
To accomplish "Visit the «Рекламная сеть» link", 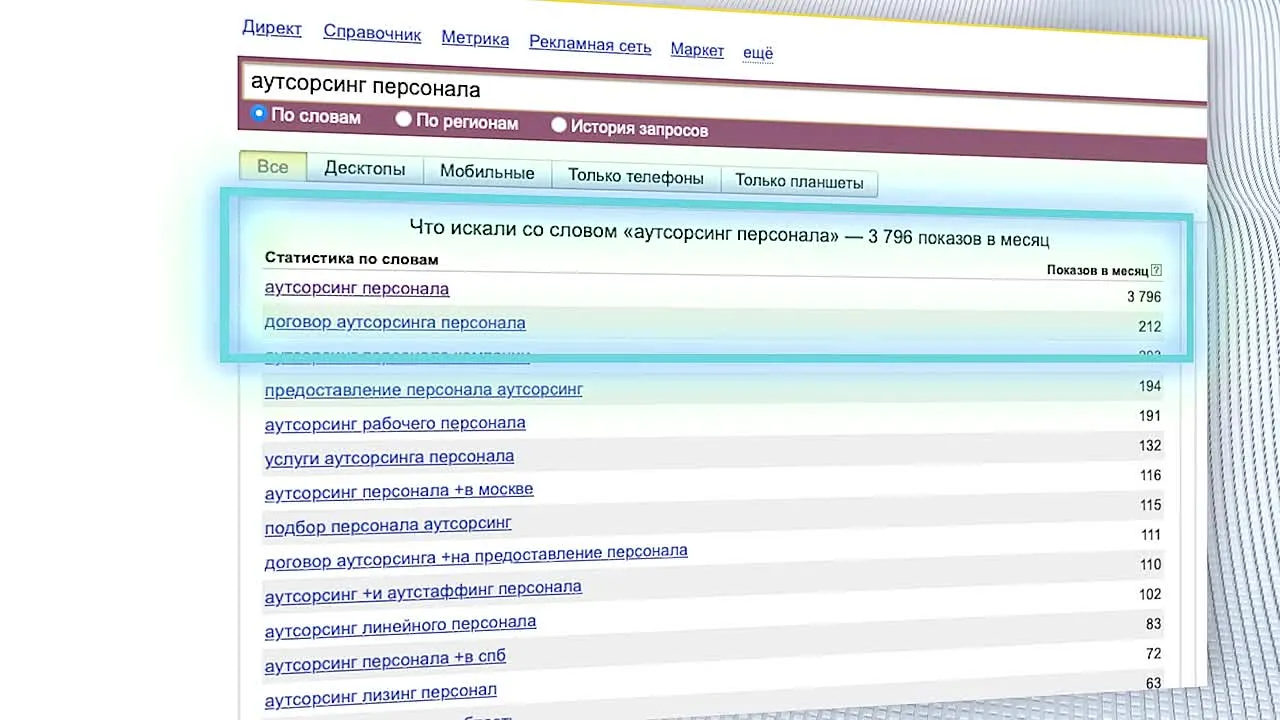I will pos(590,45).
